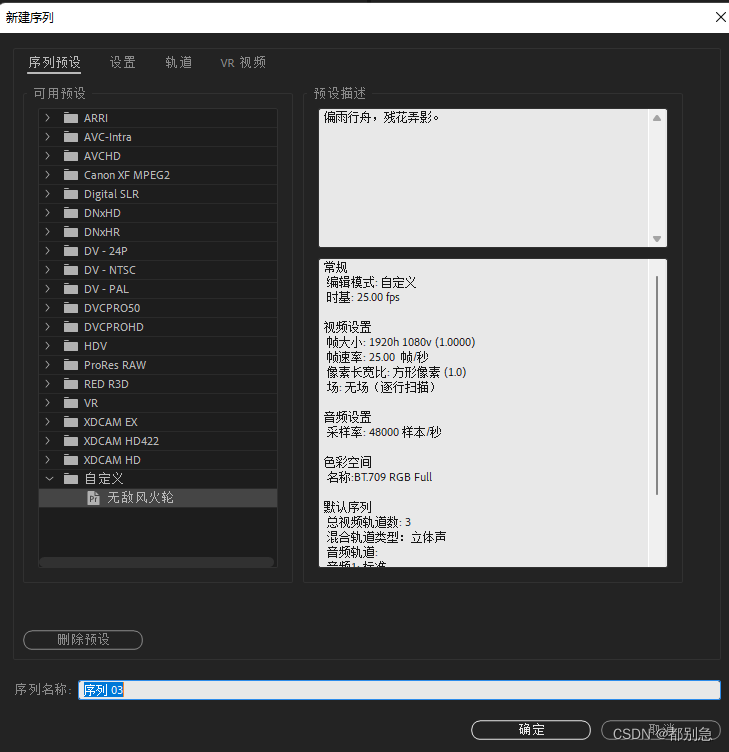Click the 删除预设 button
729x752 pixels.
pyautogui.click(x=83, y=640)
